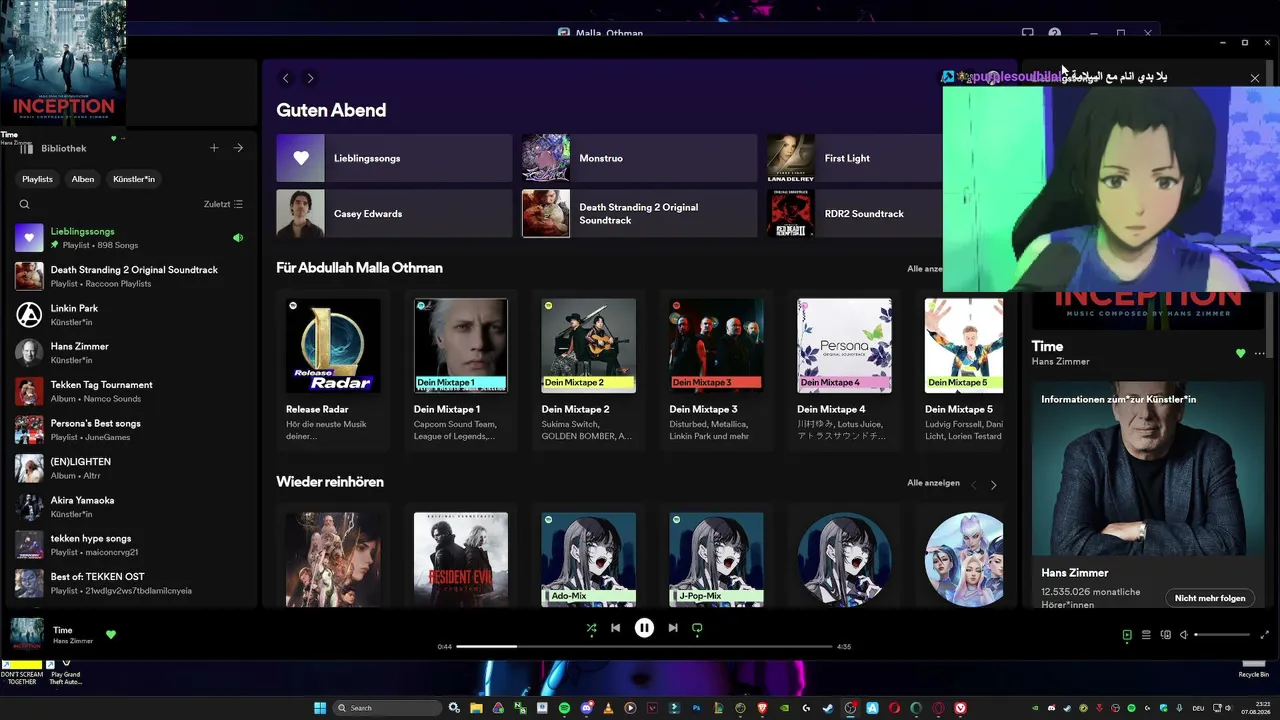
Task: Click the taskbar Search box
Action: coord(388,708)
